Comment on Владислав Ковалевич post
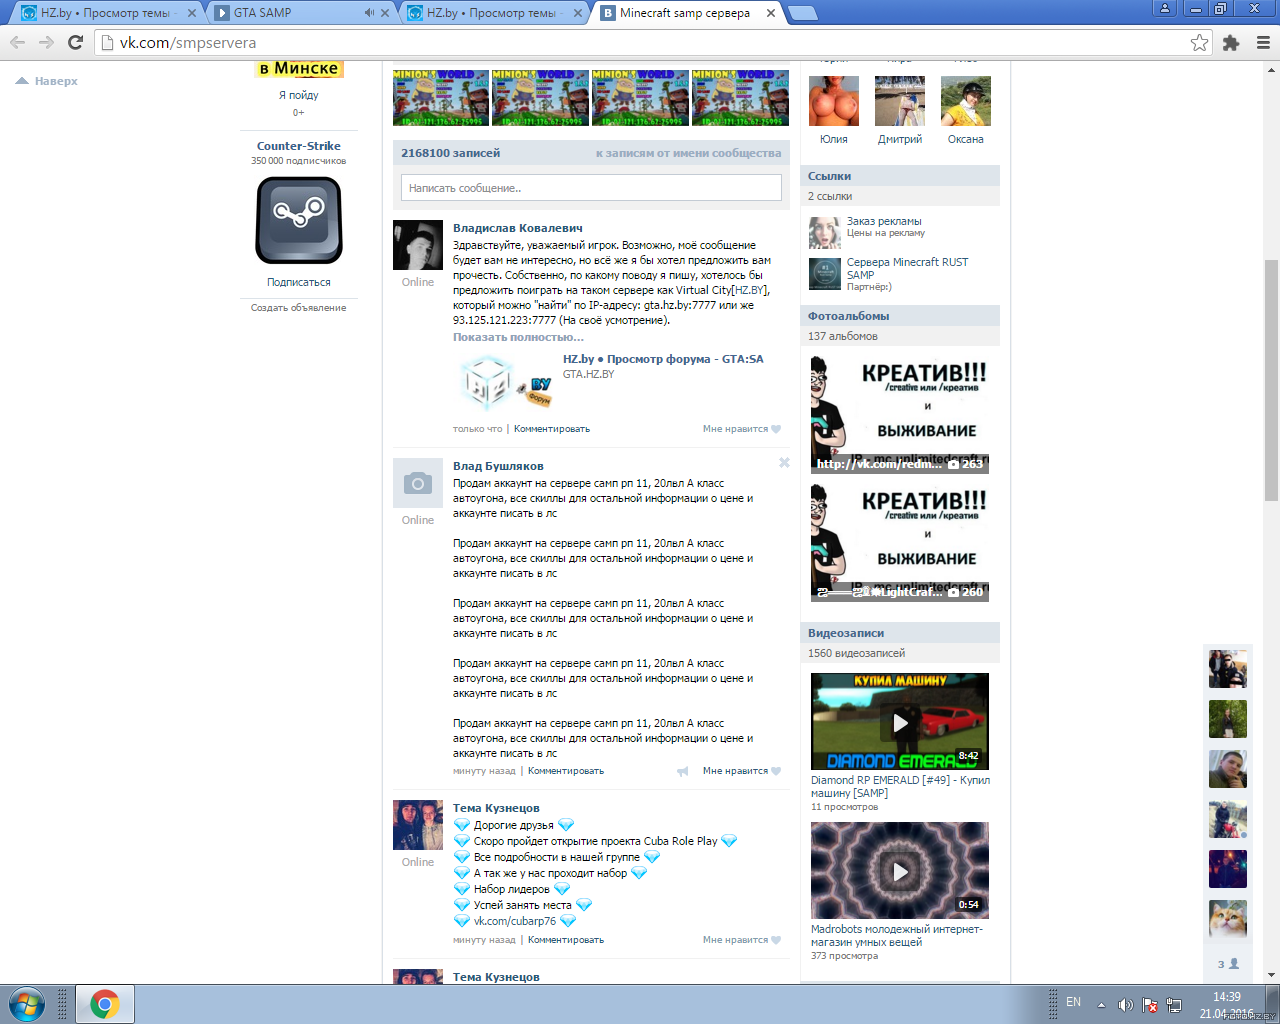The height and width of the screenshot is (1024, 1280). coord(552,429)
